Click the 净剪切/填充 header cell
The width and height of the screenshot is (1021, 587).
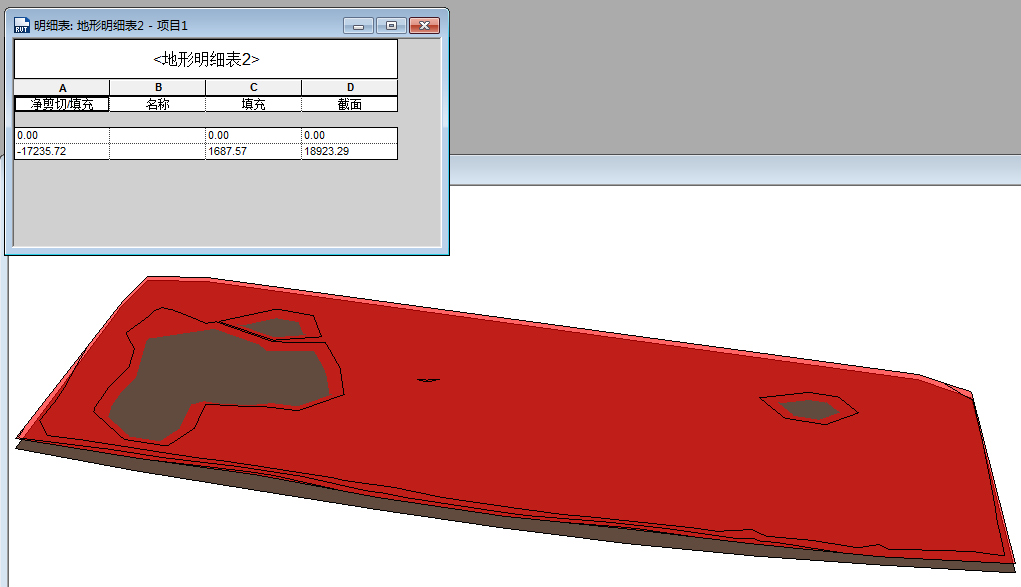point(63,104)
